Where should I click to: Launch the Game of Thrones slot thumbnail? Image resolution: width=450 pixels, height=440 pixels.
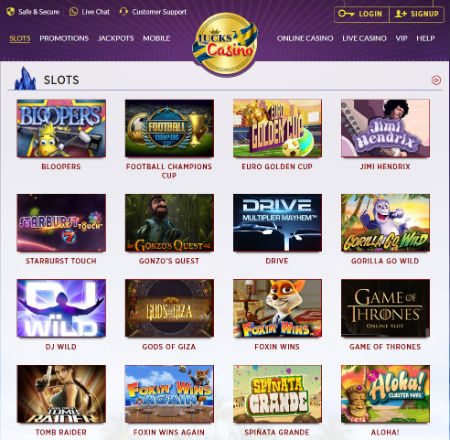pos(385,308)
